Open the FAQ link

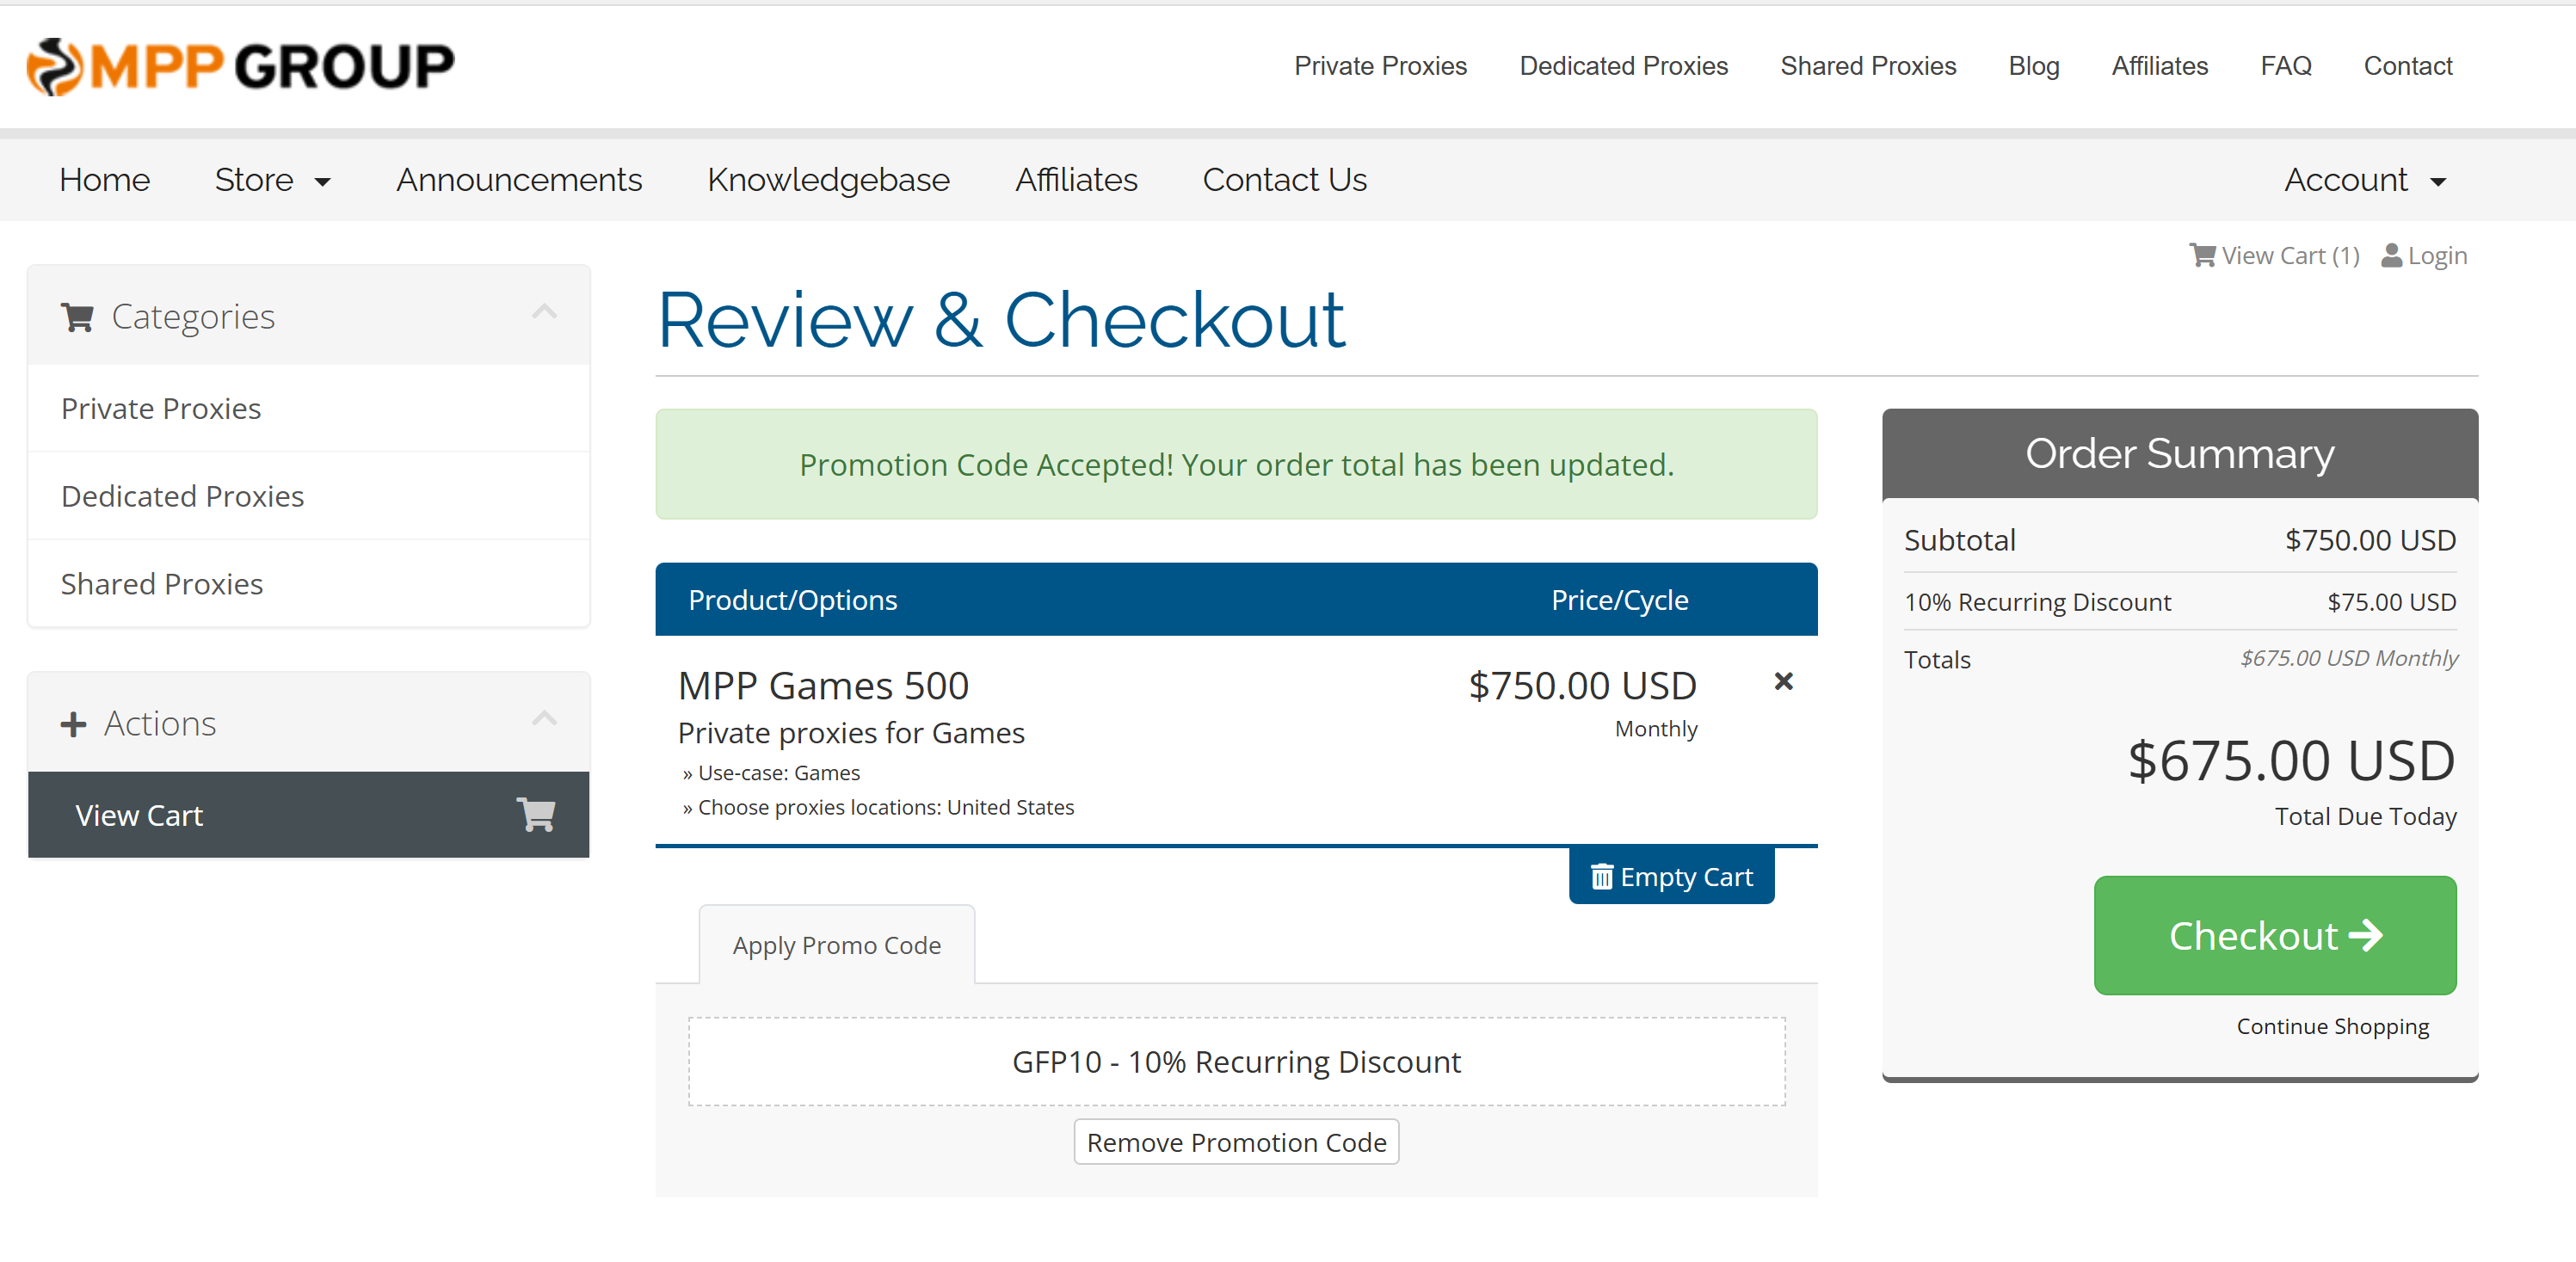[x=2285, y=66]
